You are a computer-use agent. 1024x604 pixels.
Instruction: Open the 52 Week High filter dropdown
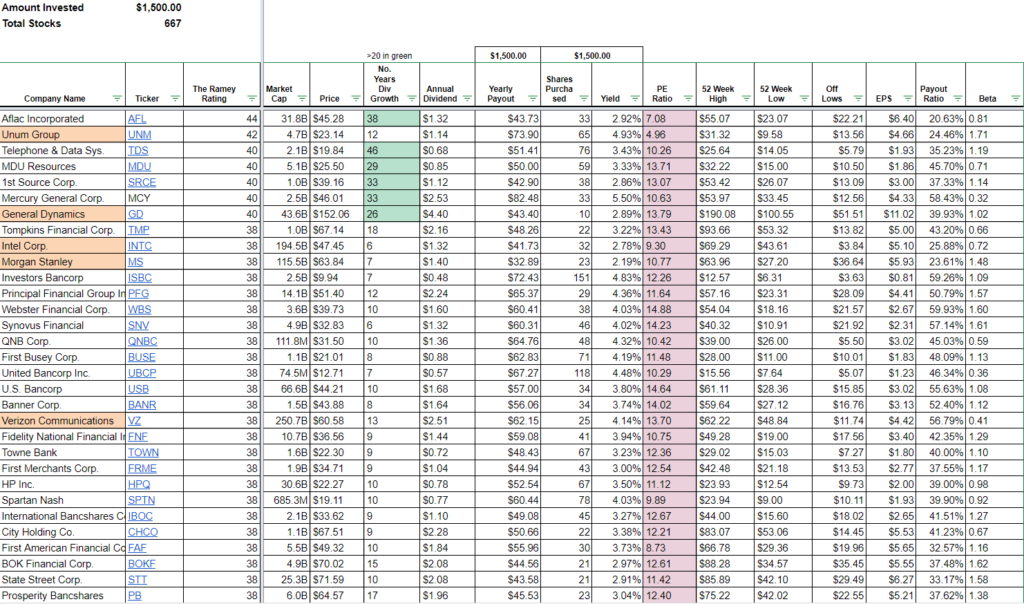(x=745, y=97)
